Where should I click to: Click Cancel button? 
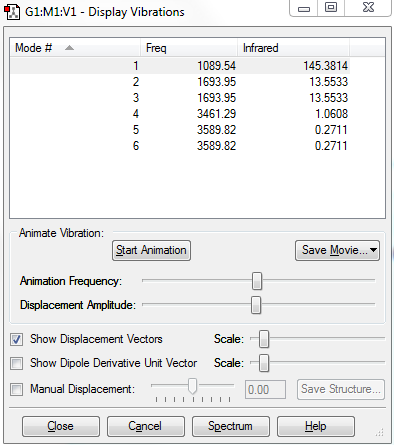click(146, 426)
